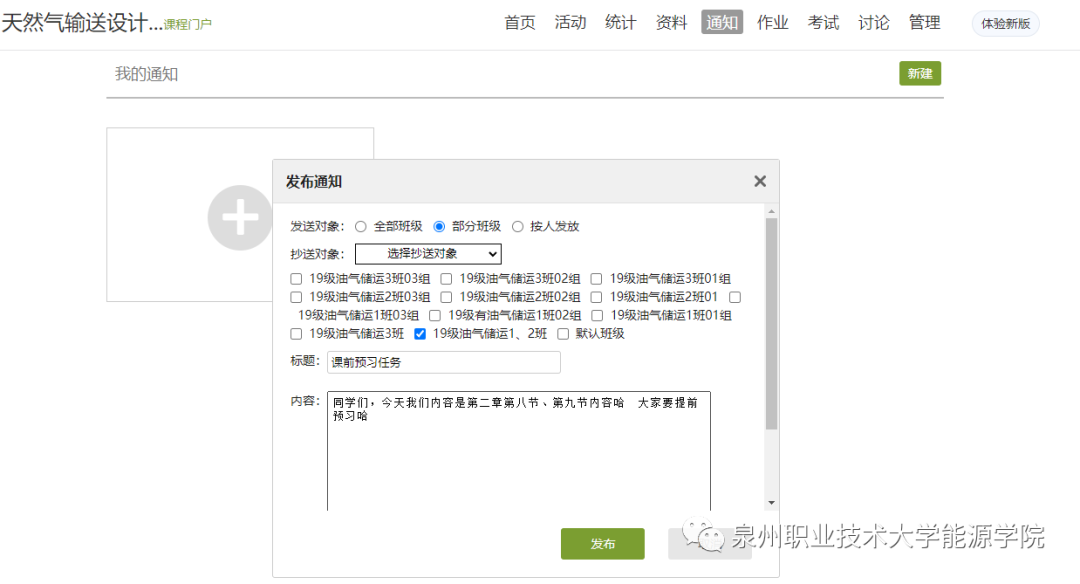Screen dimensions: 1080x584
Task: Click the green 发布 button
Action: click(x=602, y=544)
